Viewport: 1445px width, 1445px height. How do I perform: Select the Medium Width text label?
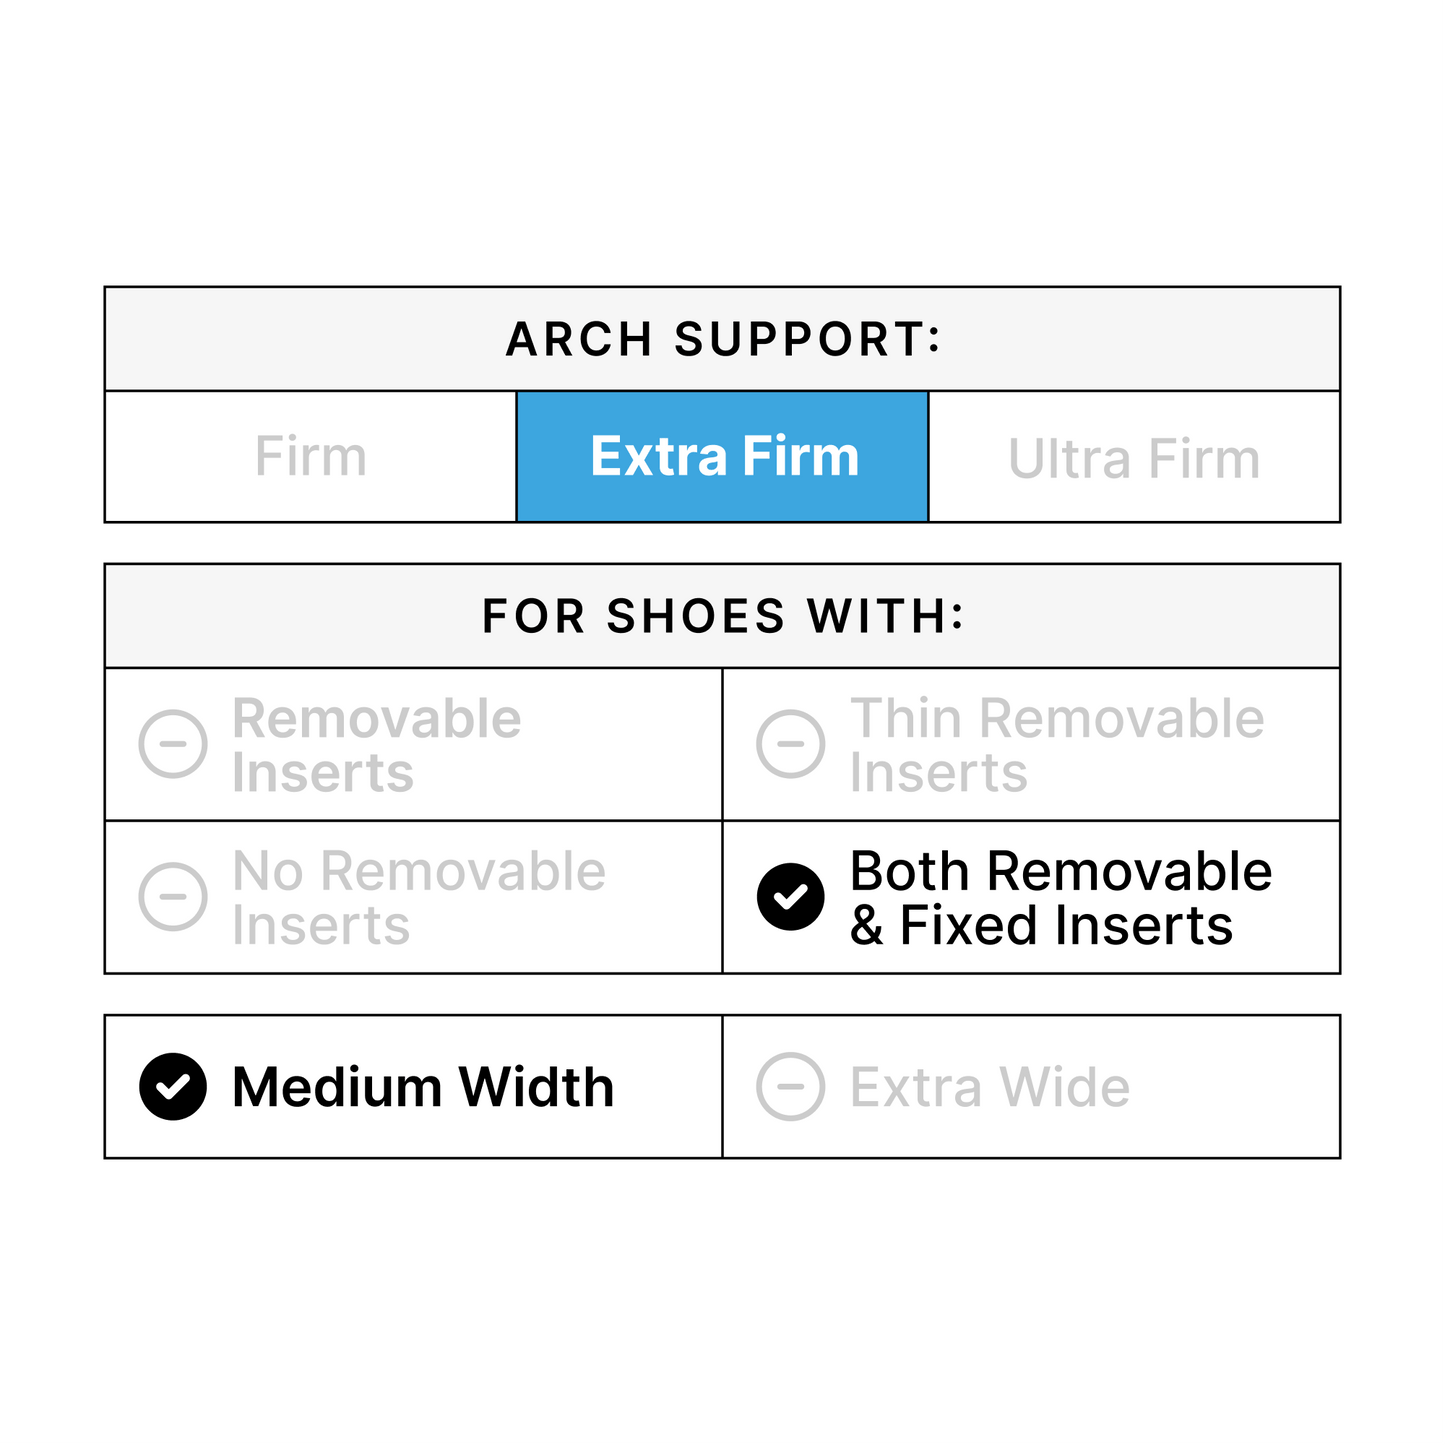(x=423, y=1087)
